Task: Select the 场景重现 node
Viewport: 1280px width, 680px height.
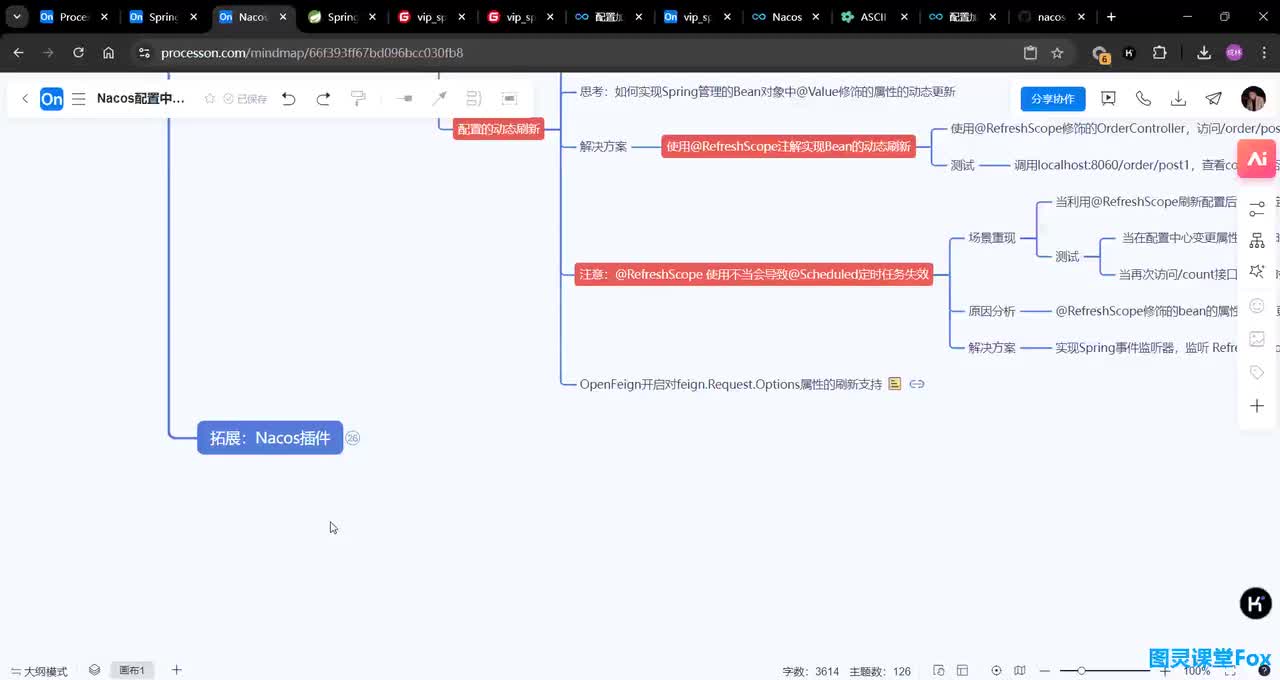Action: (991, 238)
